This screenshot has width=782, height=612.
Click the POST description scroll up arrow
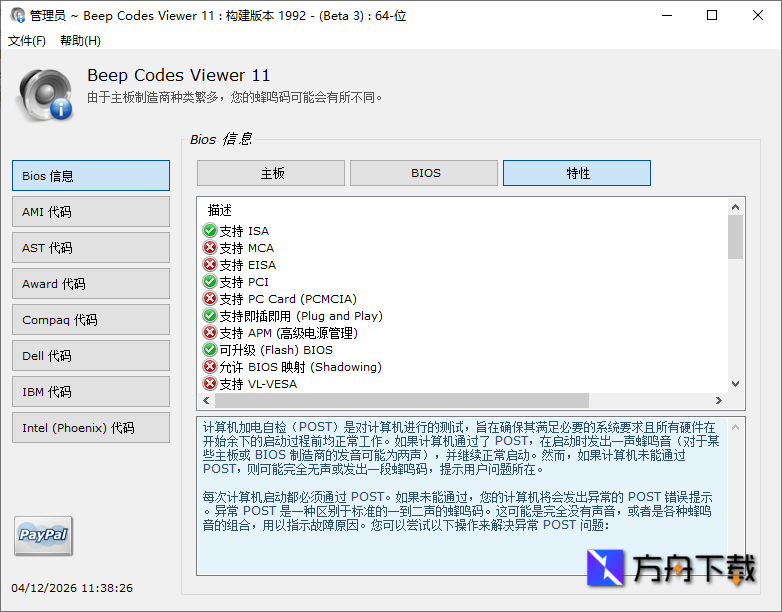tap(735, 427)
